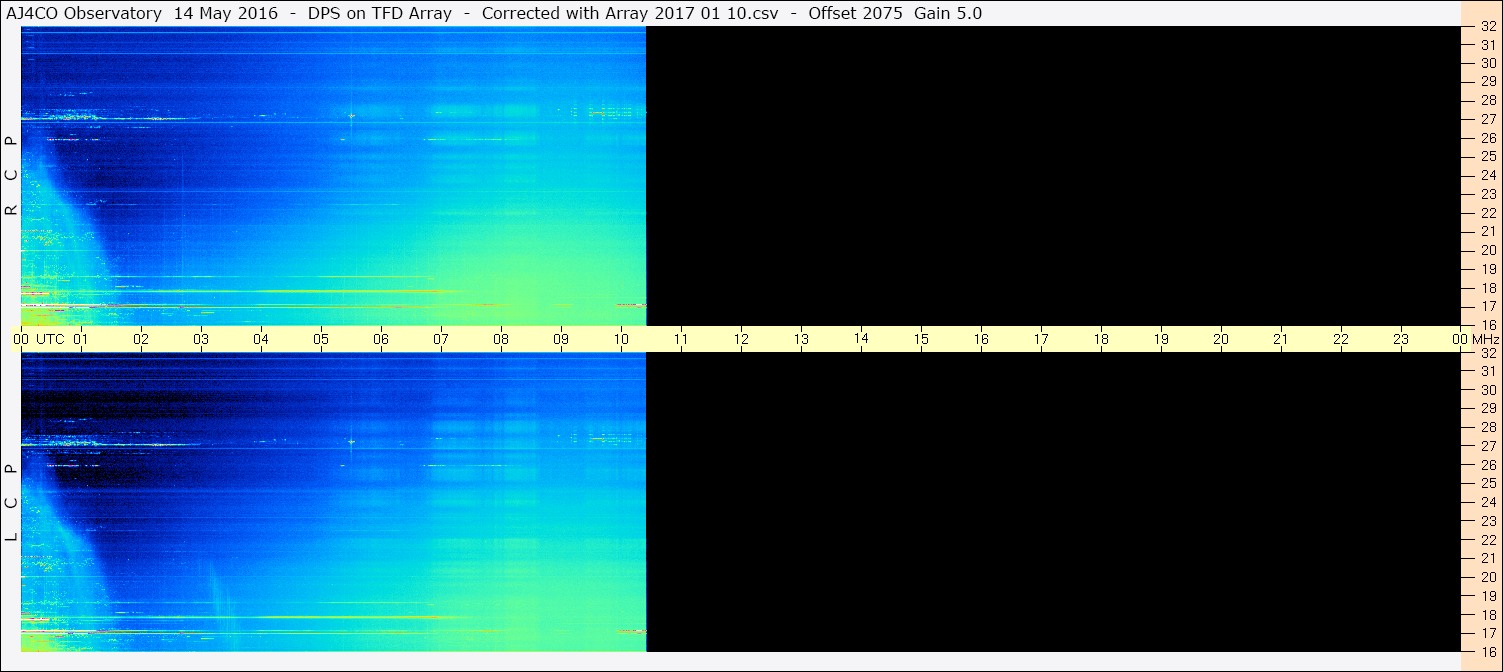Click the 18 MHz label on LCP scale
The image size is (1503, 672).
pos(1488,615)
